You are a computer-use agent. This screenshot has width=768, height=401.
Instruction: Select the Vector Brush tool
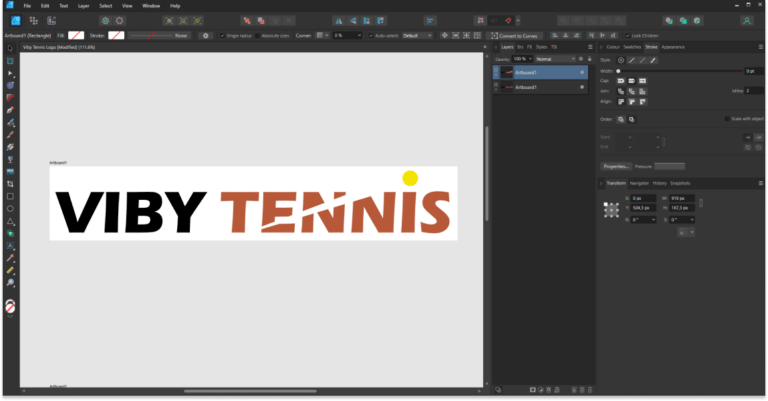click(x=10, y=135)
